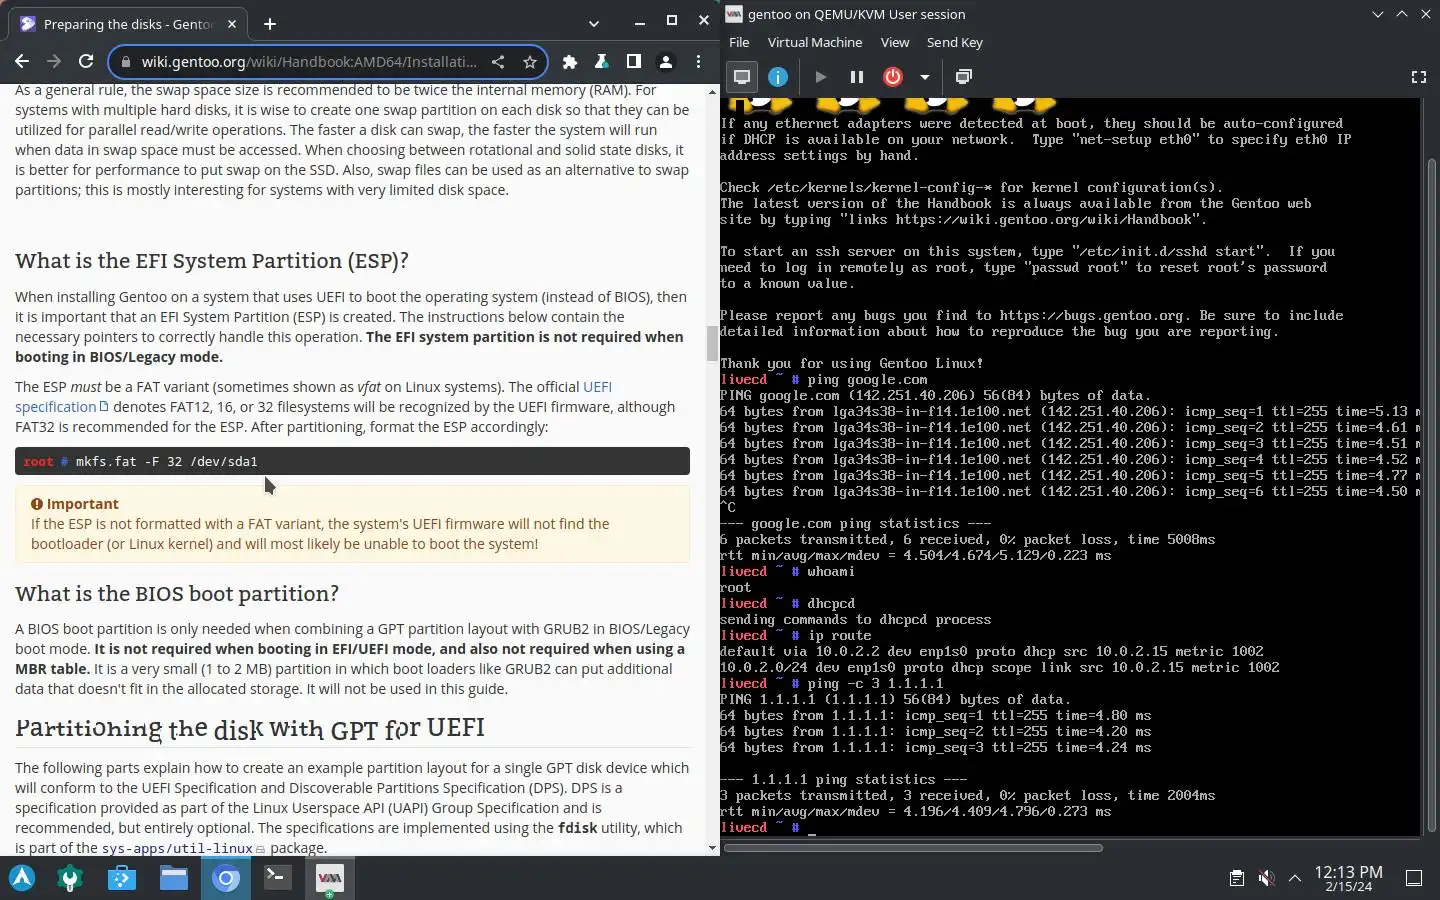The image size is (1440, 900).
Task: Open UEFI specification link
Action: pos(312,397)
